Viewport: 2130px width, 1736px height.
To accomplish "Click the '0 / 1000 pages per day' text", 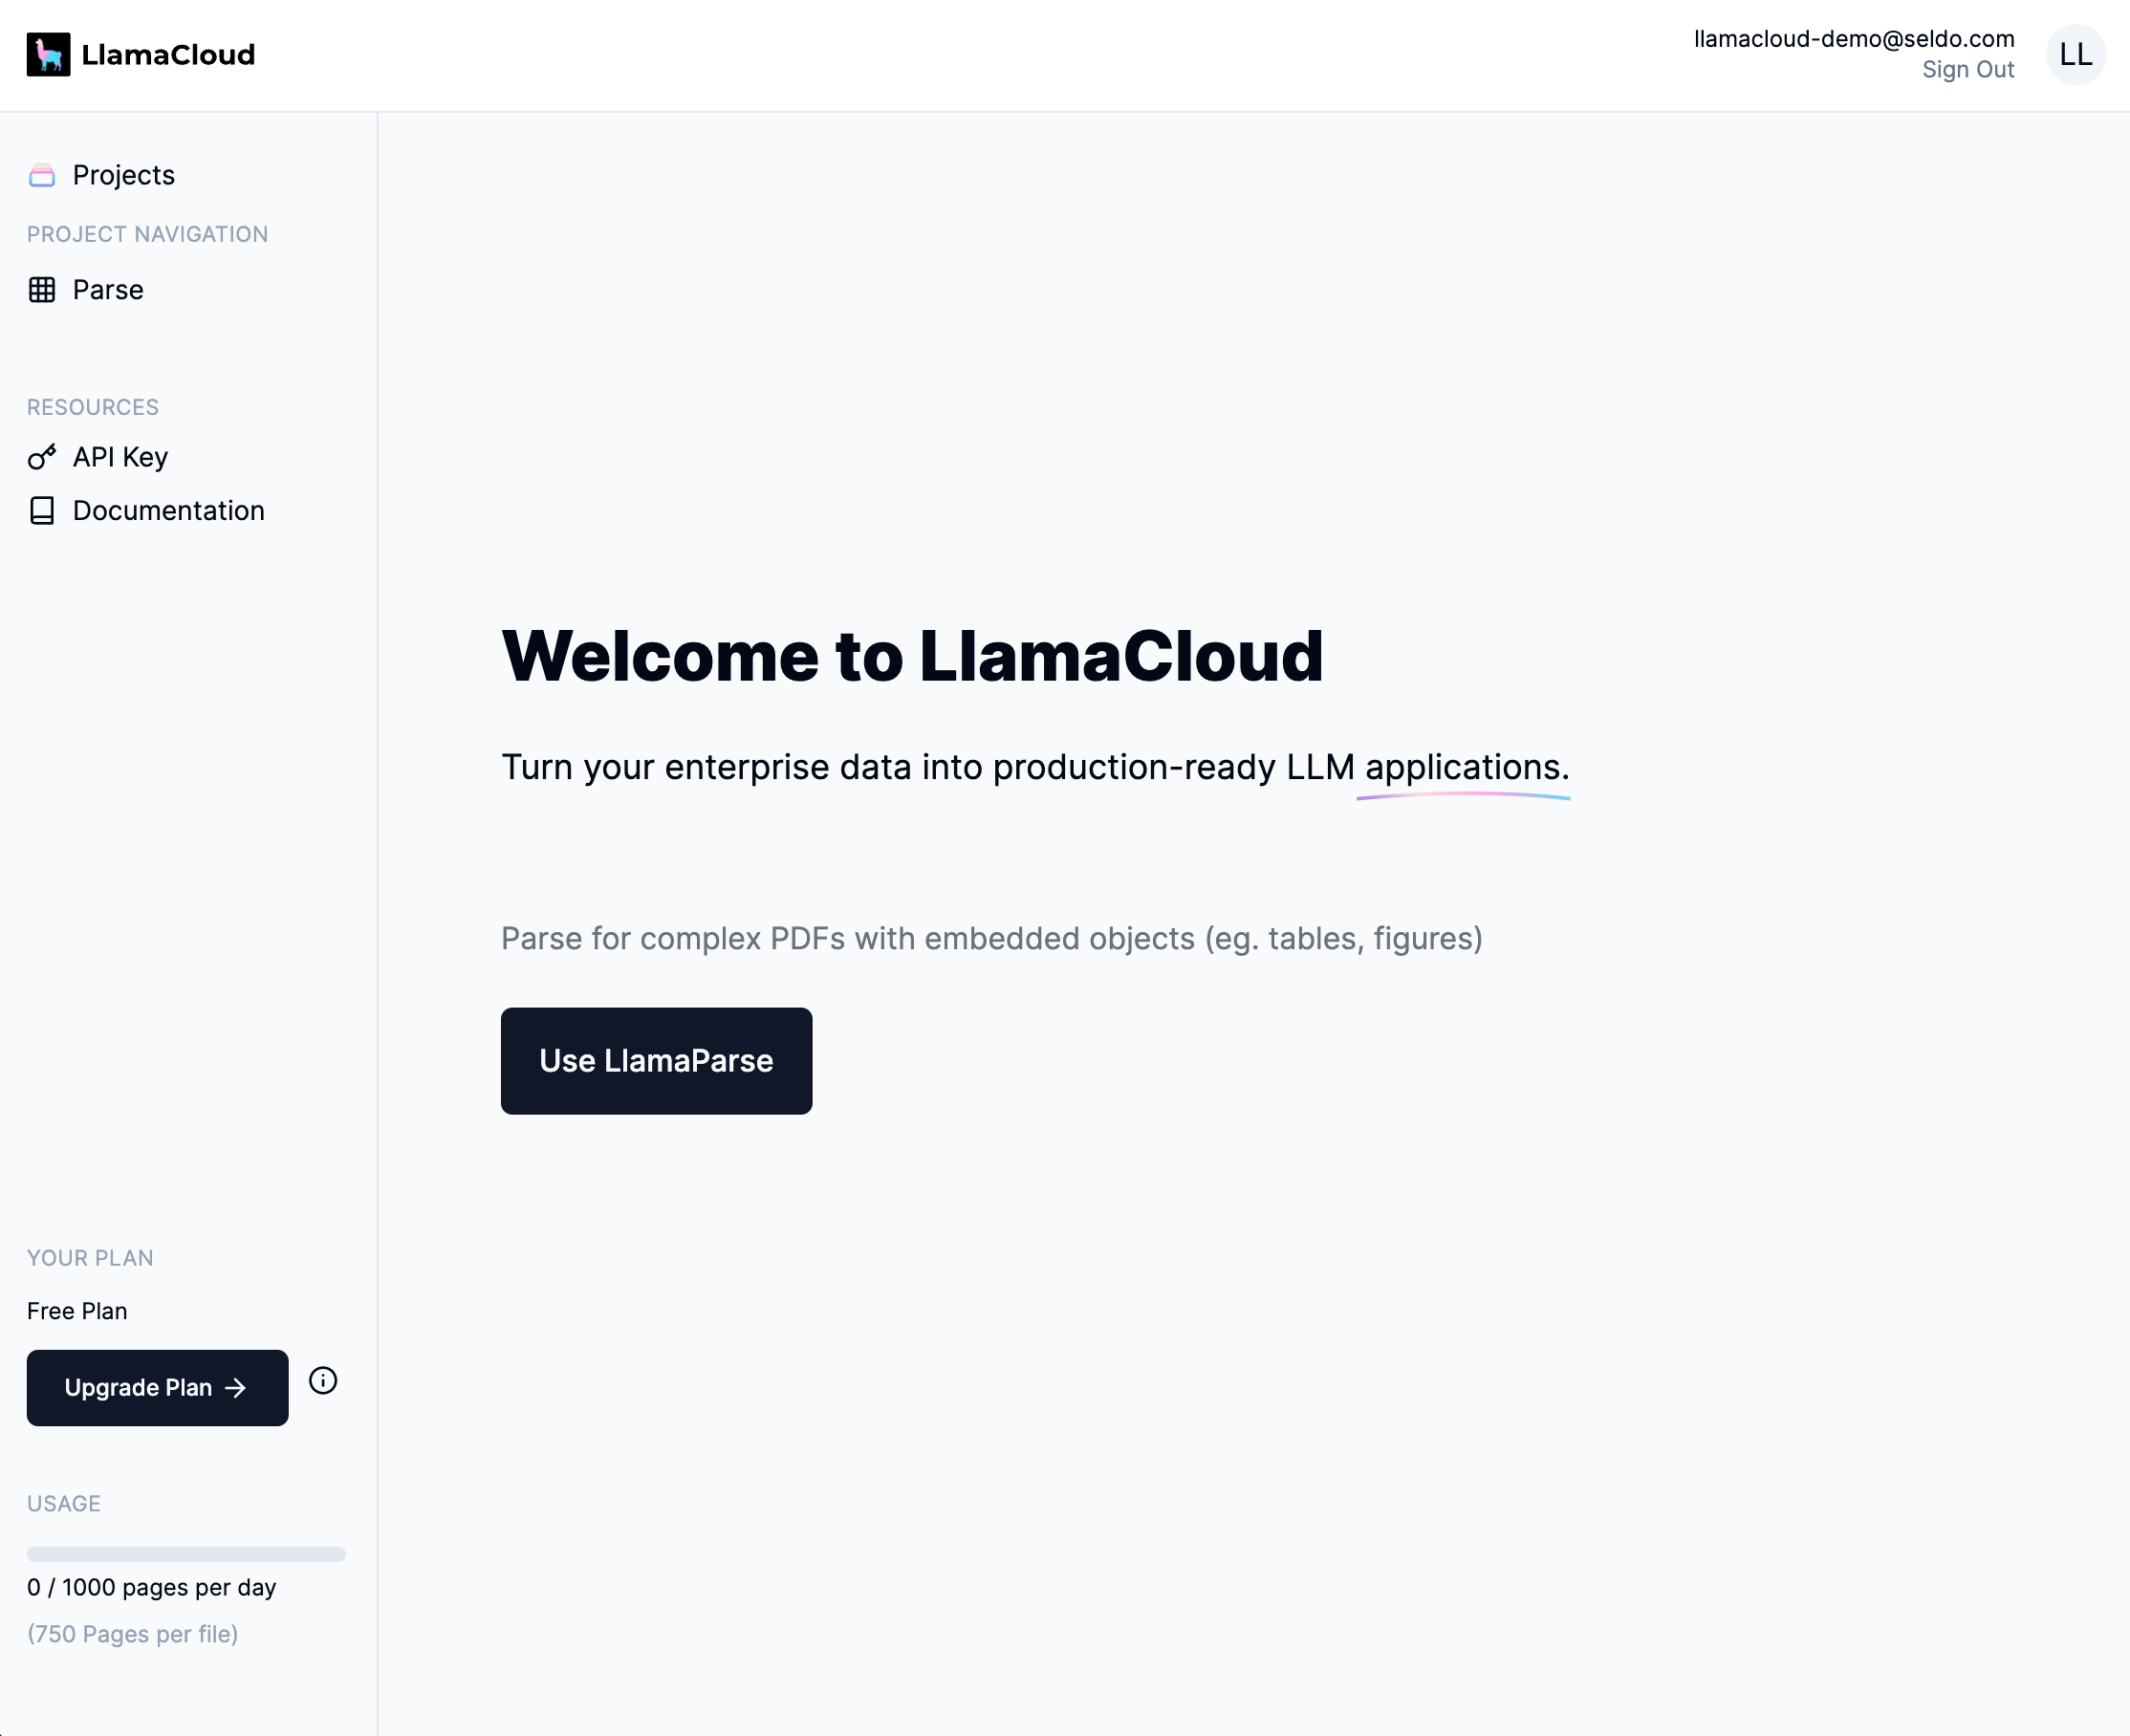I will (x=152, y=1588).
